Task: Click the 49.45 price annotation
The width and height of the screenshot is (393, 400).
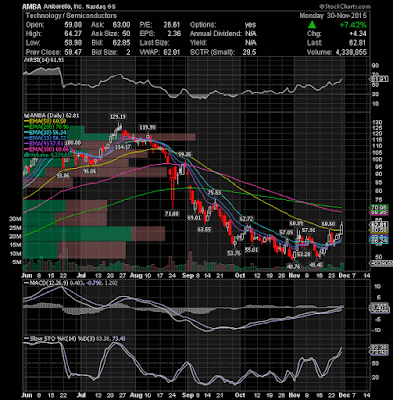Action: 316,265
